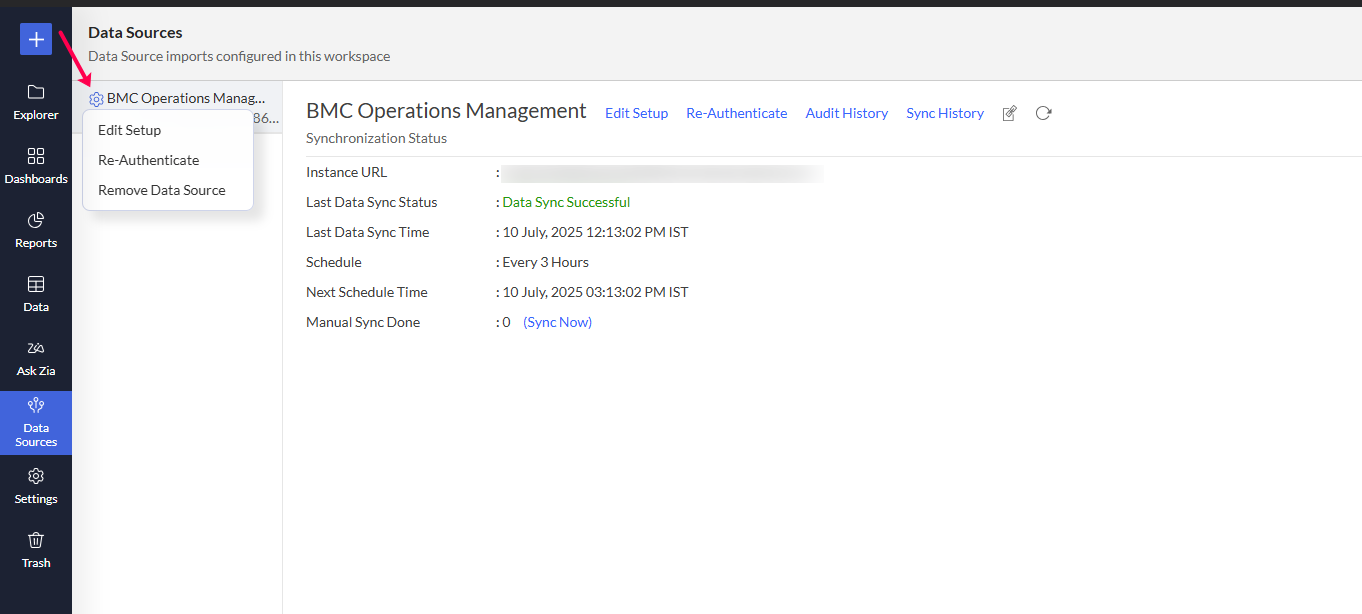The width and height of the screenshot is (1362, 614).
Task: Go to Dashboards in the sidebar
Action: [x=36, y=157]
